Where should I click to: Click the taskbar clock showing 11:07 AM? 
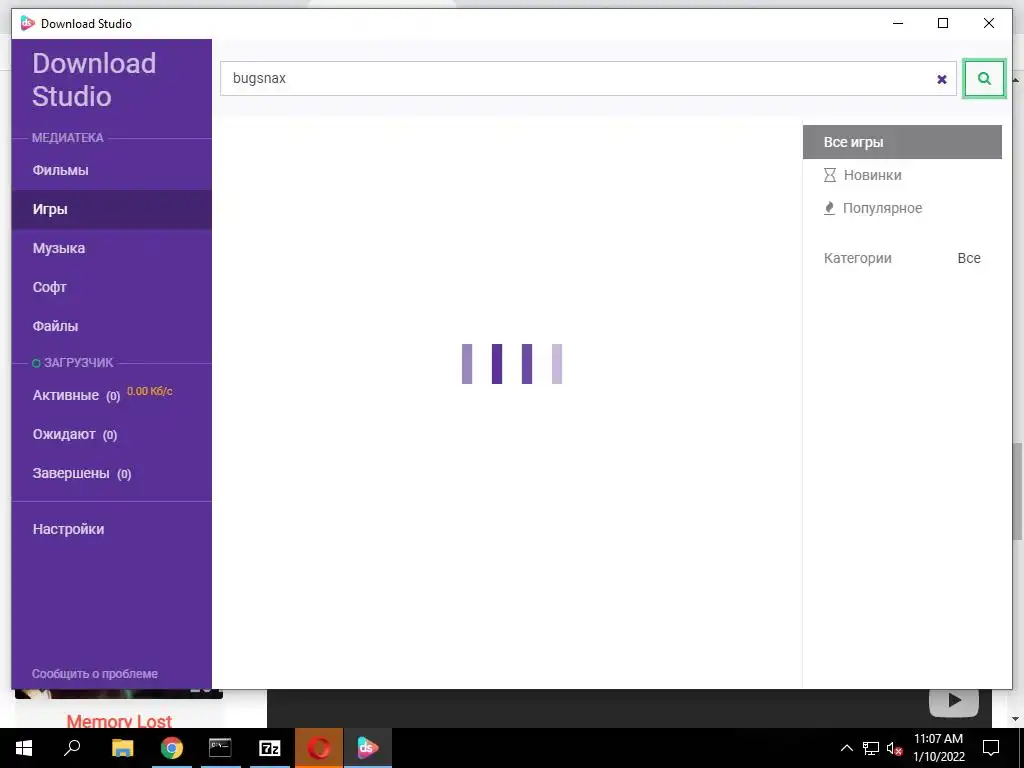938,748
